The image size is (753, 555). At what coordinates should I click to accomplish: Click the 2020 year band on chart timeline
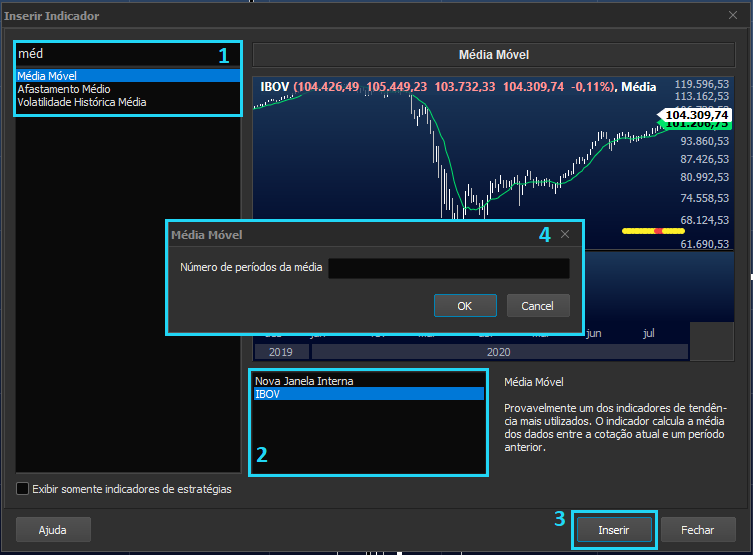499,352
